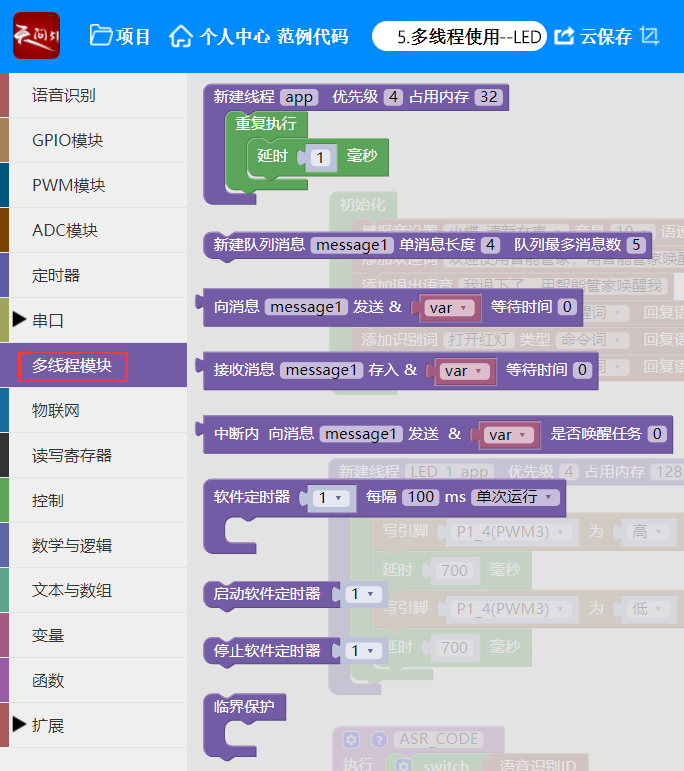The height and width of the screenshot is (771, 684).
Task: Click the 新建线程 block thread name app
Action: (x=299, y=97)
